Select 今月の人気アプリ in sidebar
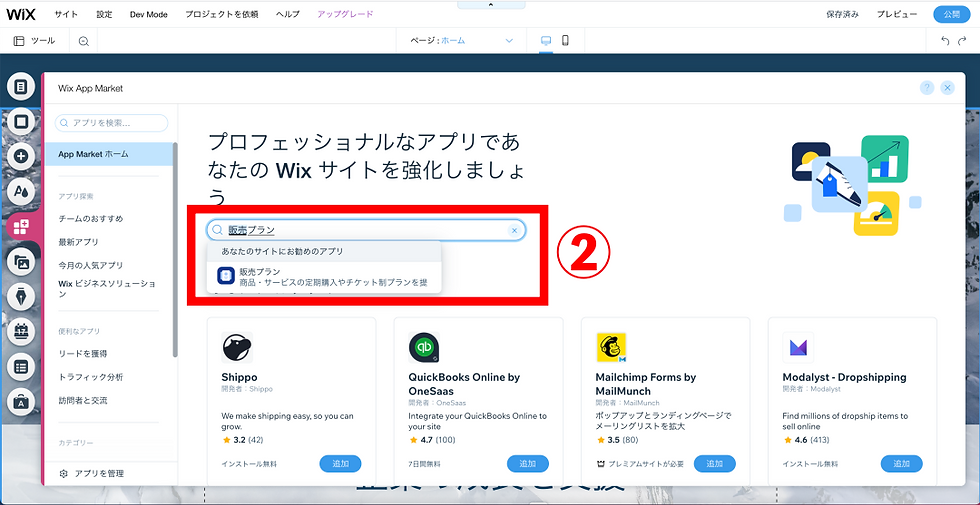 (91, 265)
